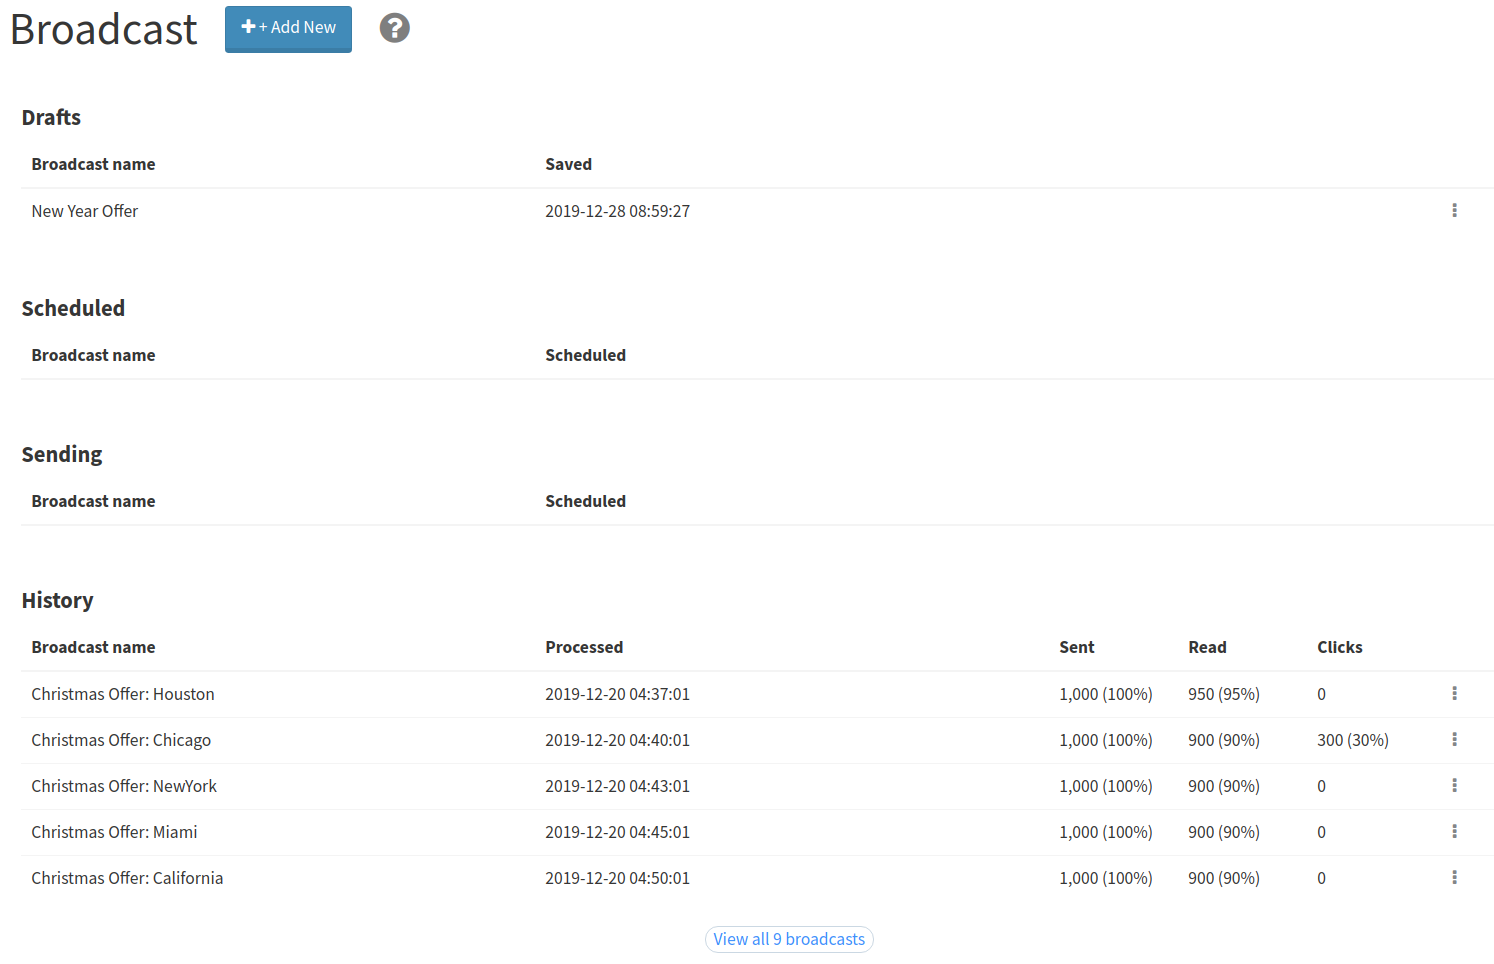Click the Read value in the California row

(x=1224, y=878)
